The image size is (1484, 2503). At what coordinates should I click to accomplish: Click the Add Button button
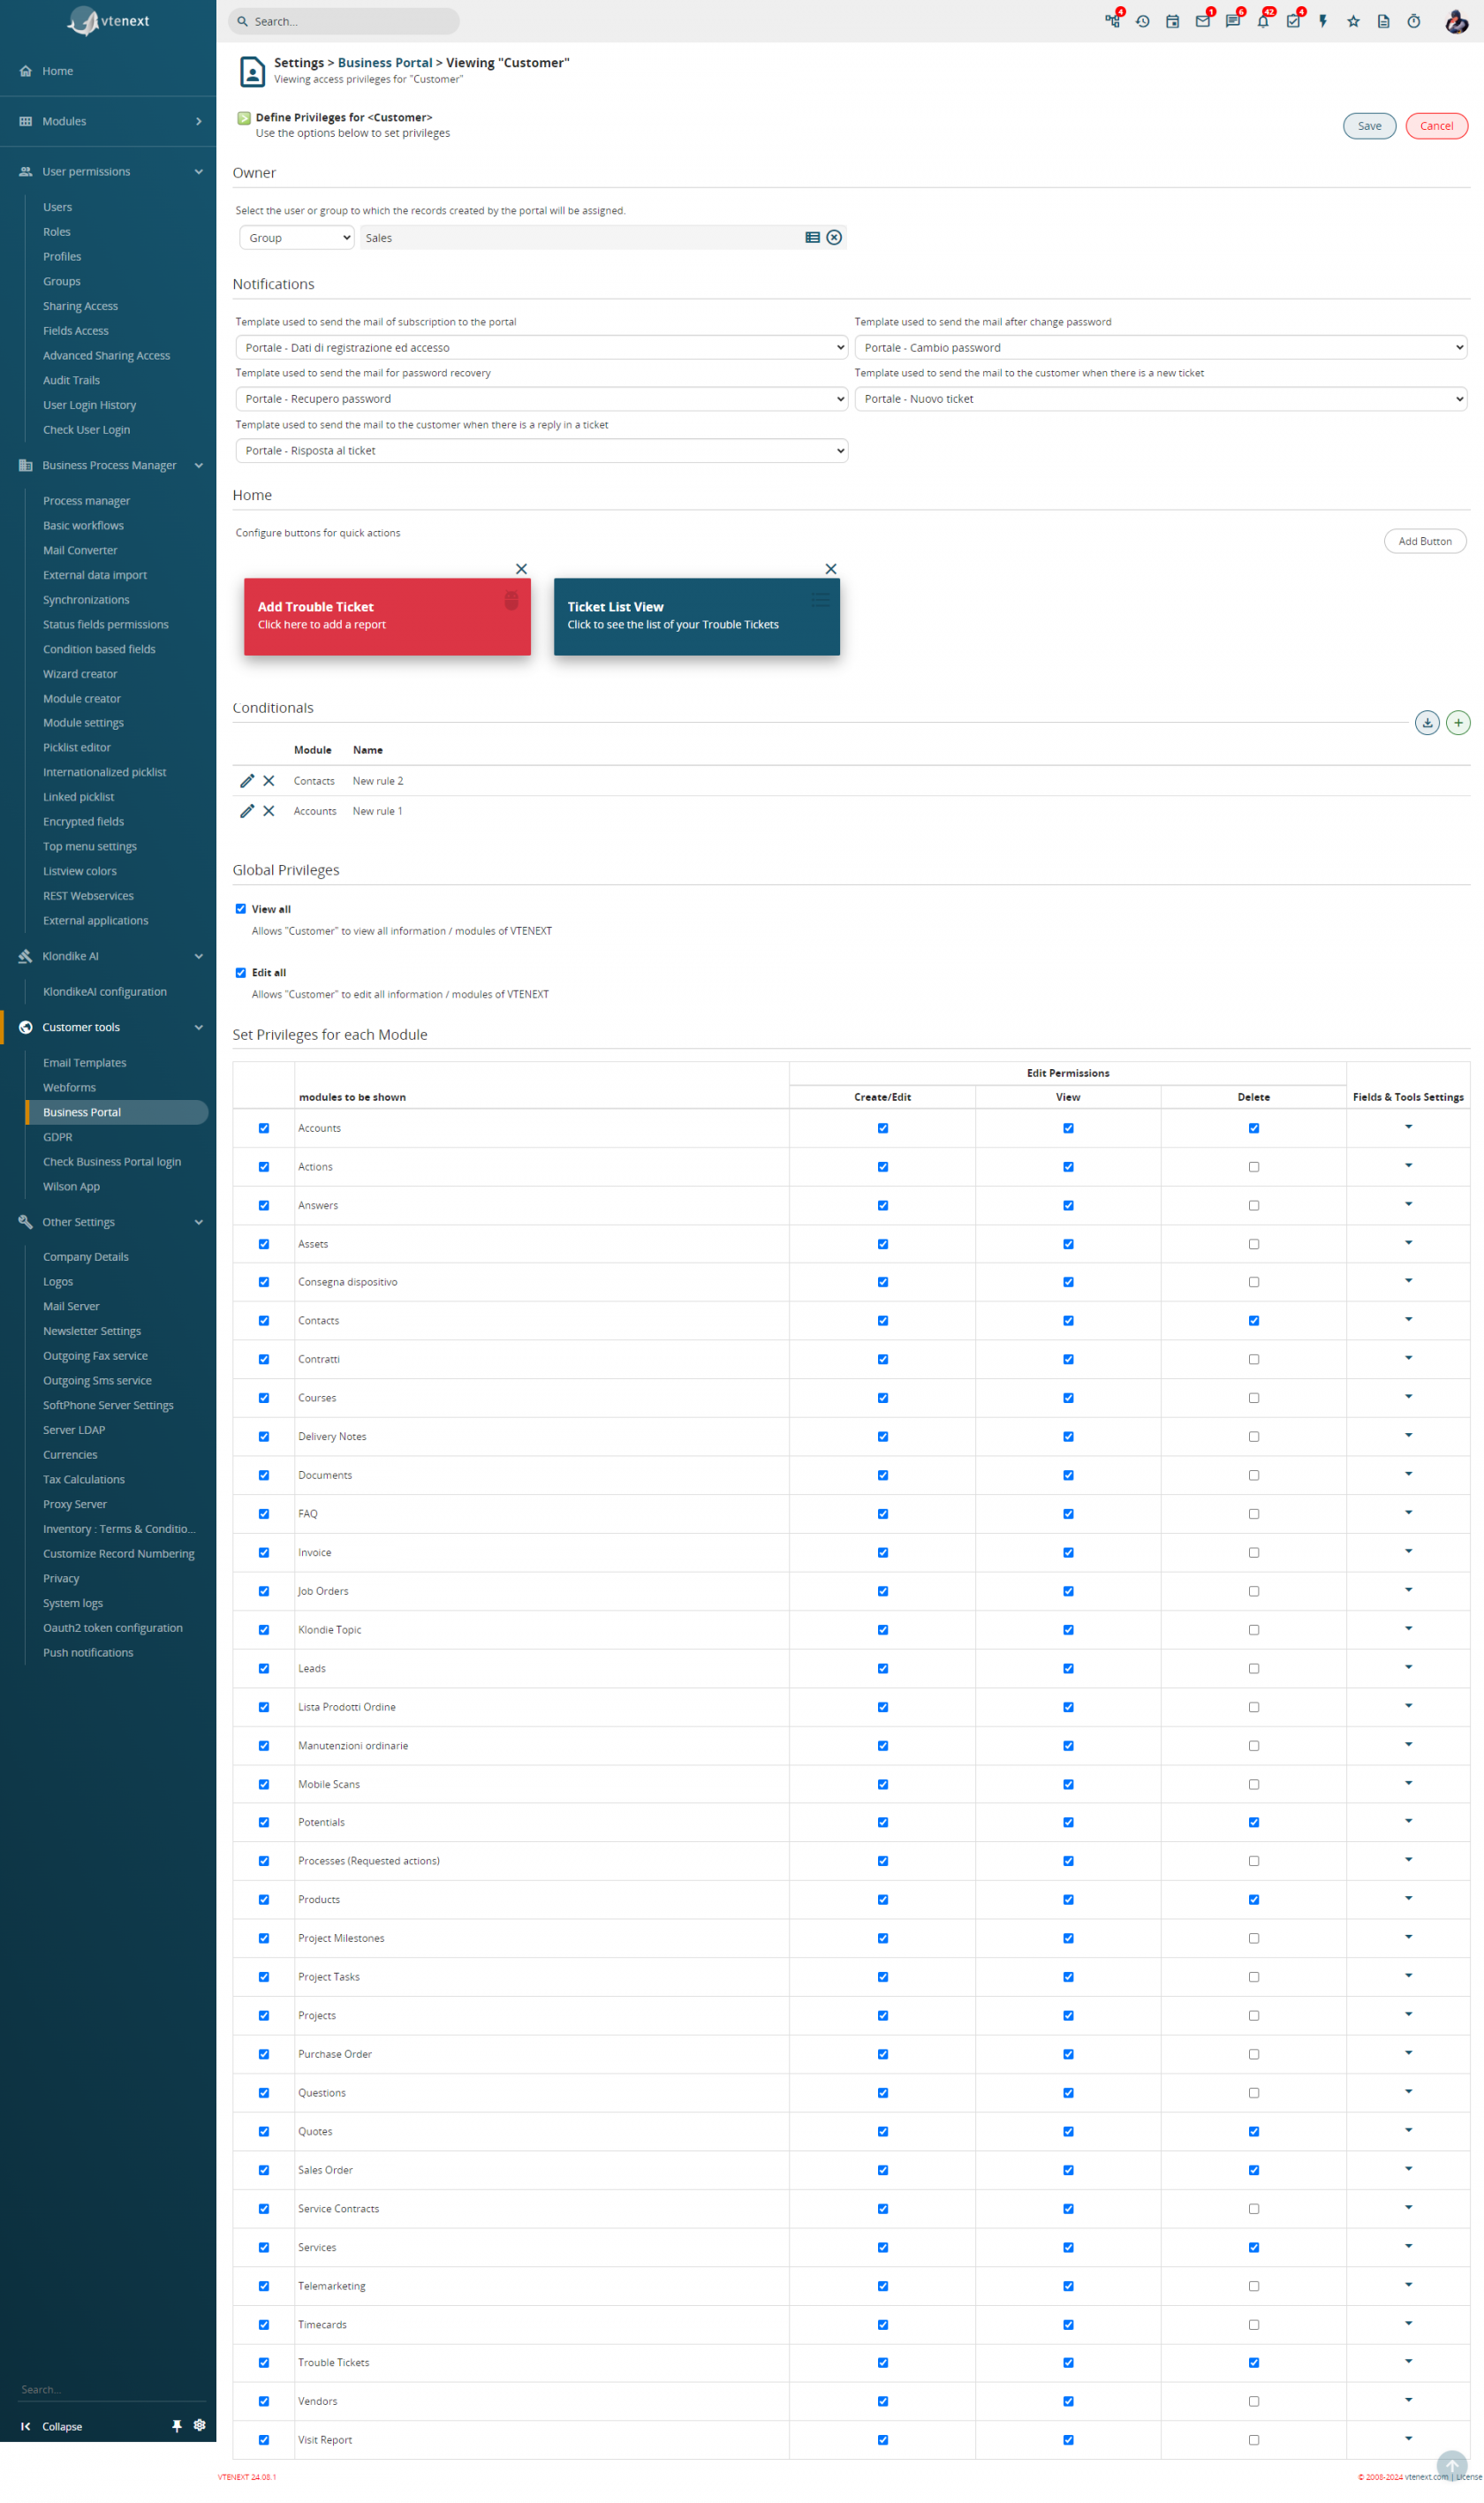tap(1424, 541)
